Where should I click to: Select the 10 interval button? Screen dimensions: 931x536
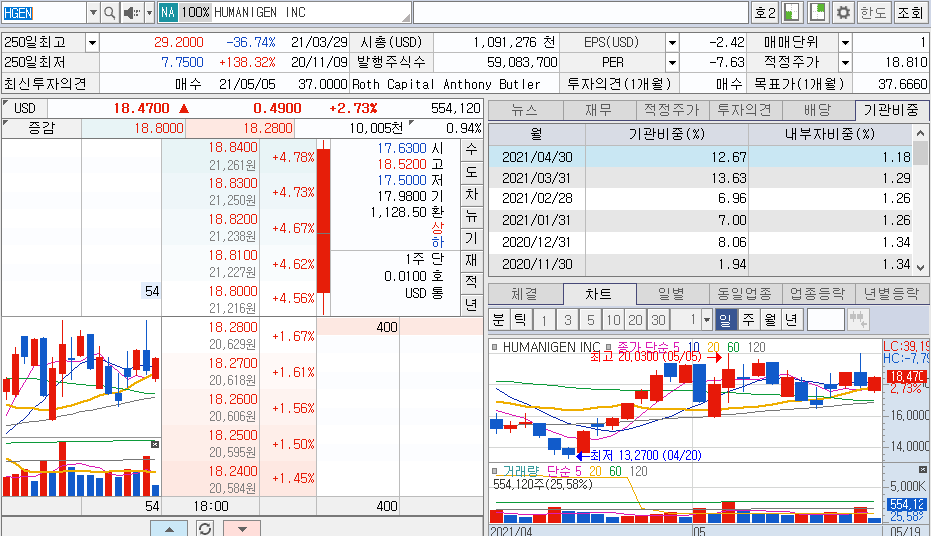pos(613,321)
